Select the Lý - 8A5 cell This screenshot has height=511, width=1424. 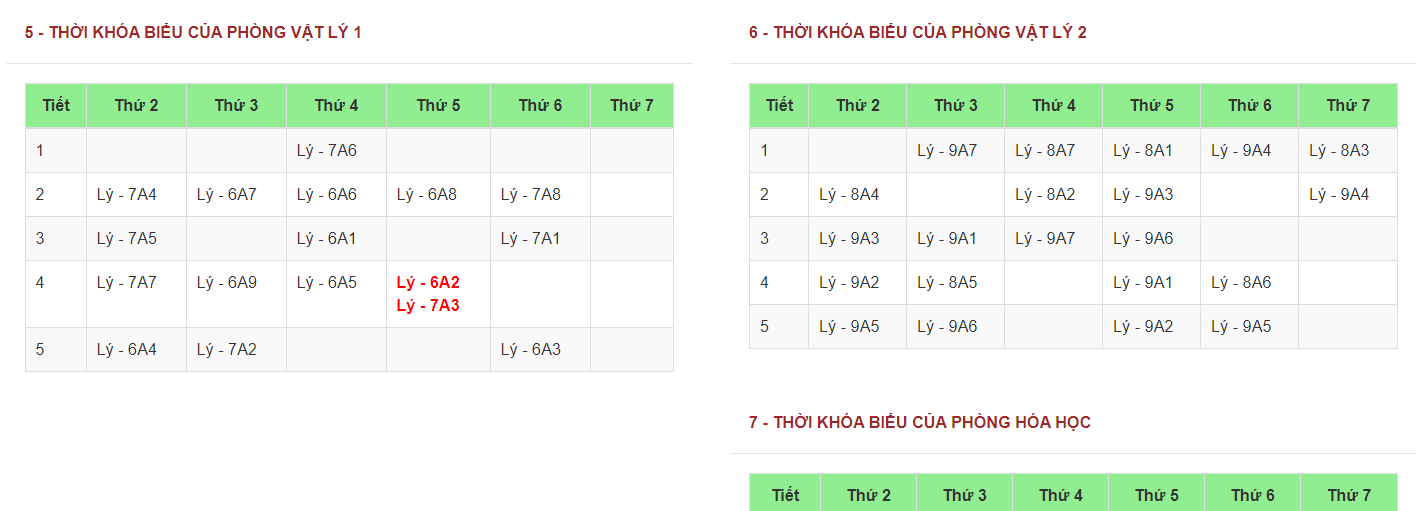pyautogui.click(x=947, y=283)
